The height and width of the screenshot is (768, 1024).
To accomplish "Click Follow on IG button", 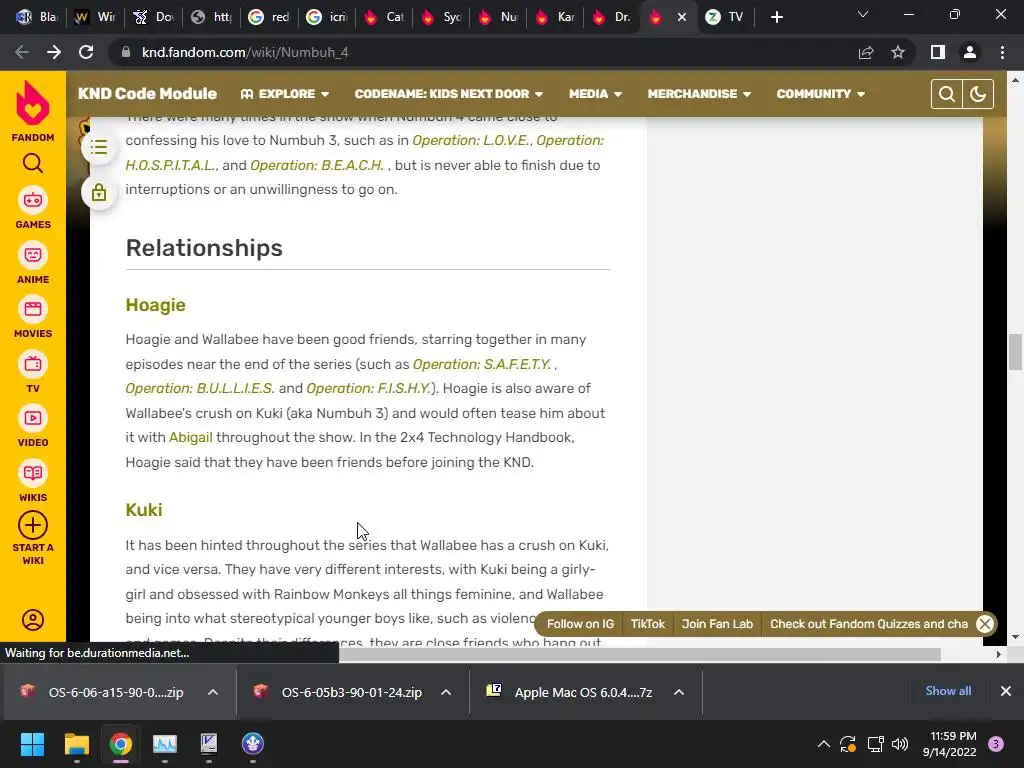I will (580, 624).
